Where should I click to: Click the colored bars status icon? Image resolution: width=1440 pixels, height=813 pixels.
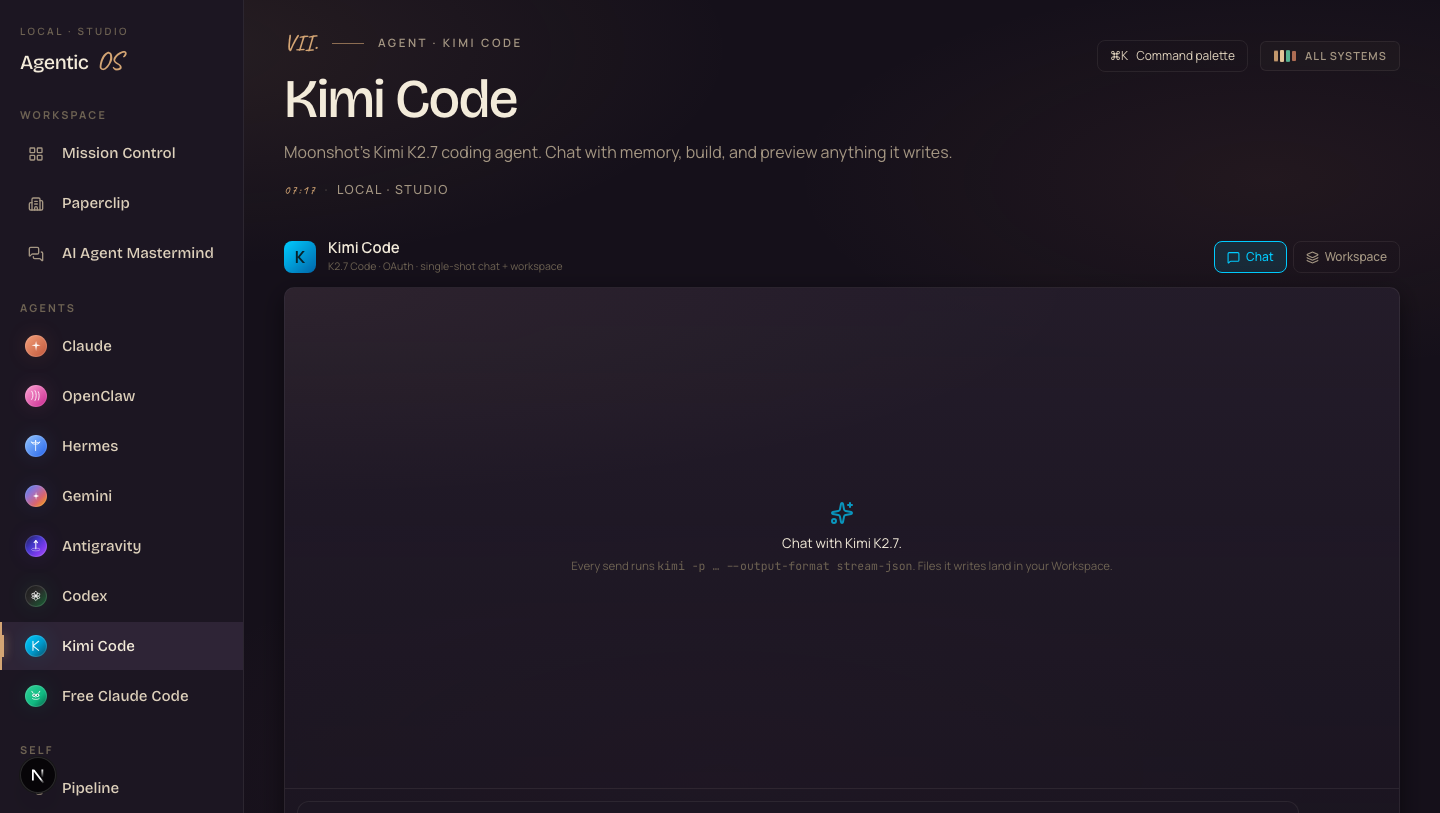click(1285, 56)
